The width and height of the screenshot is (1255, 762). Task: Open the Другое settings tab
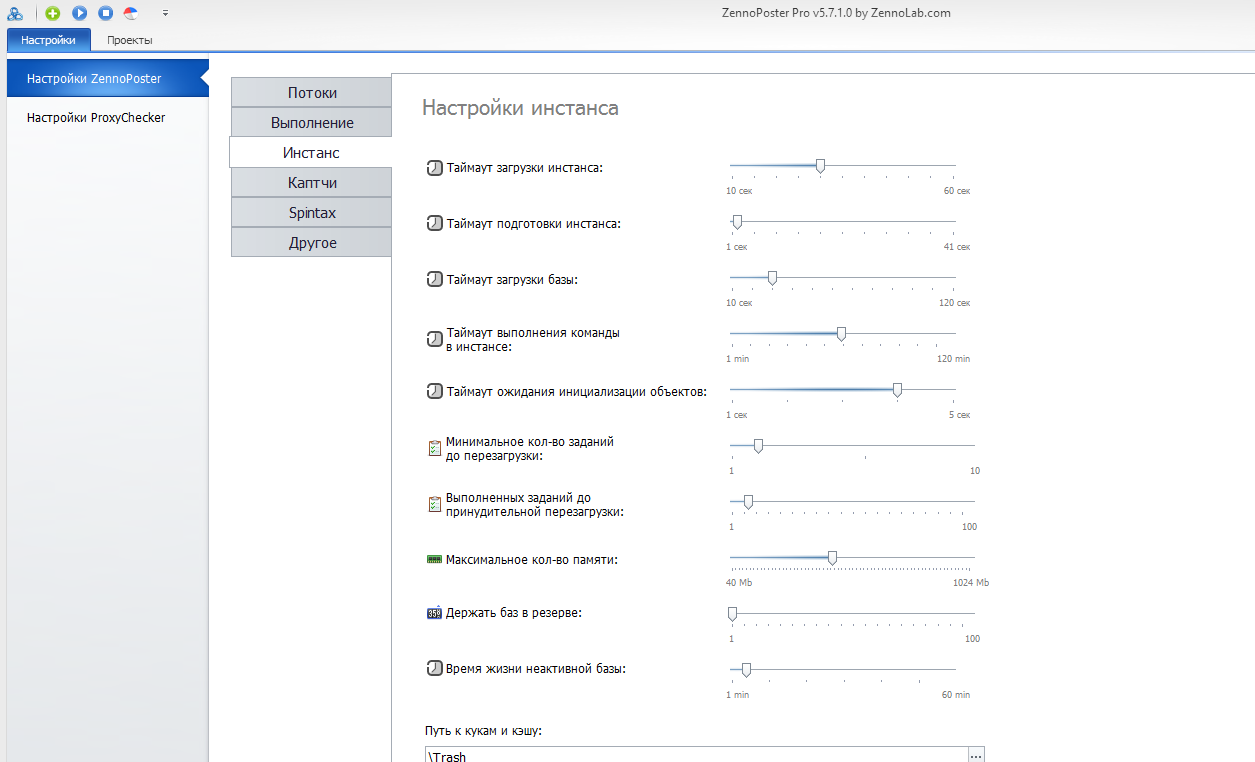(x=312, y=243)
